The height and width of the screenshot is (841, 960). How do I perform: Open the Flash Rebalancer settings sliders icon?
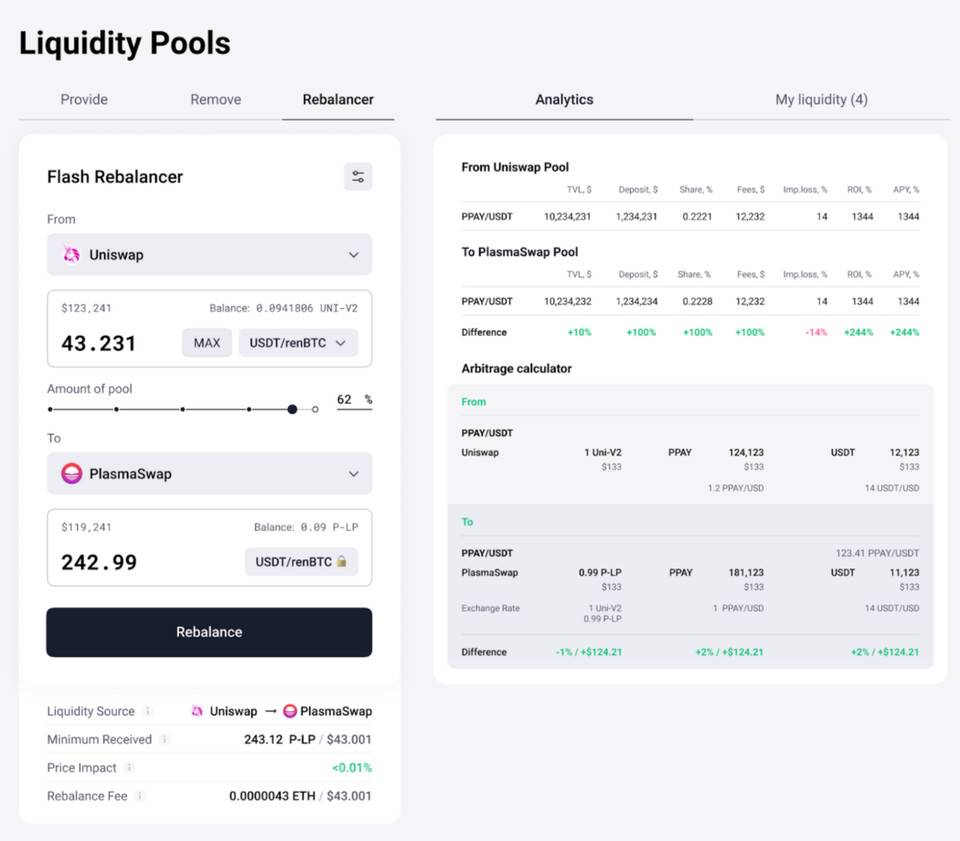[358, 177]
